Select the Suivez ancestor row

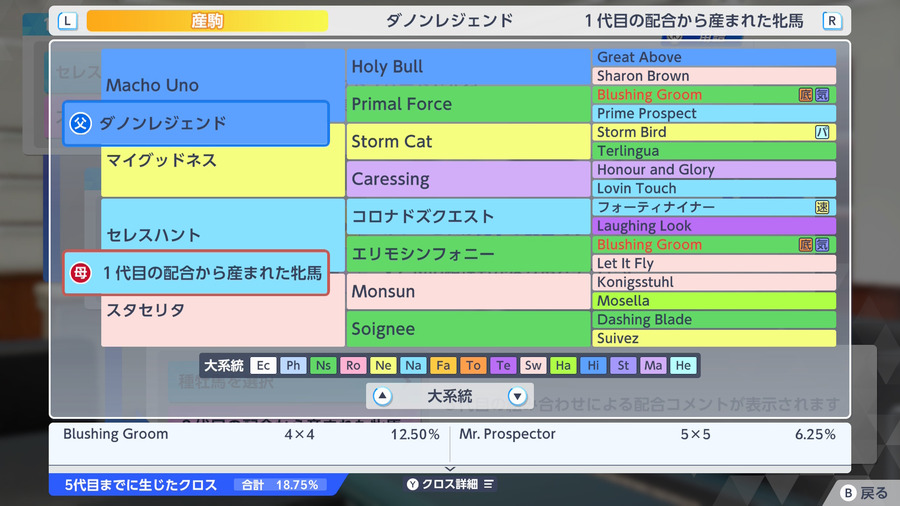point(714,338)
